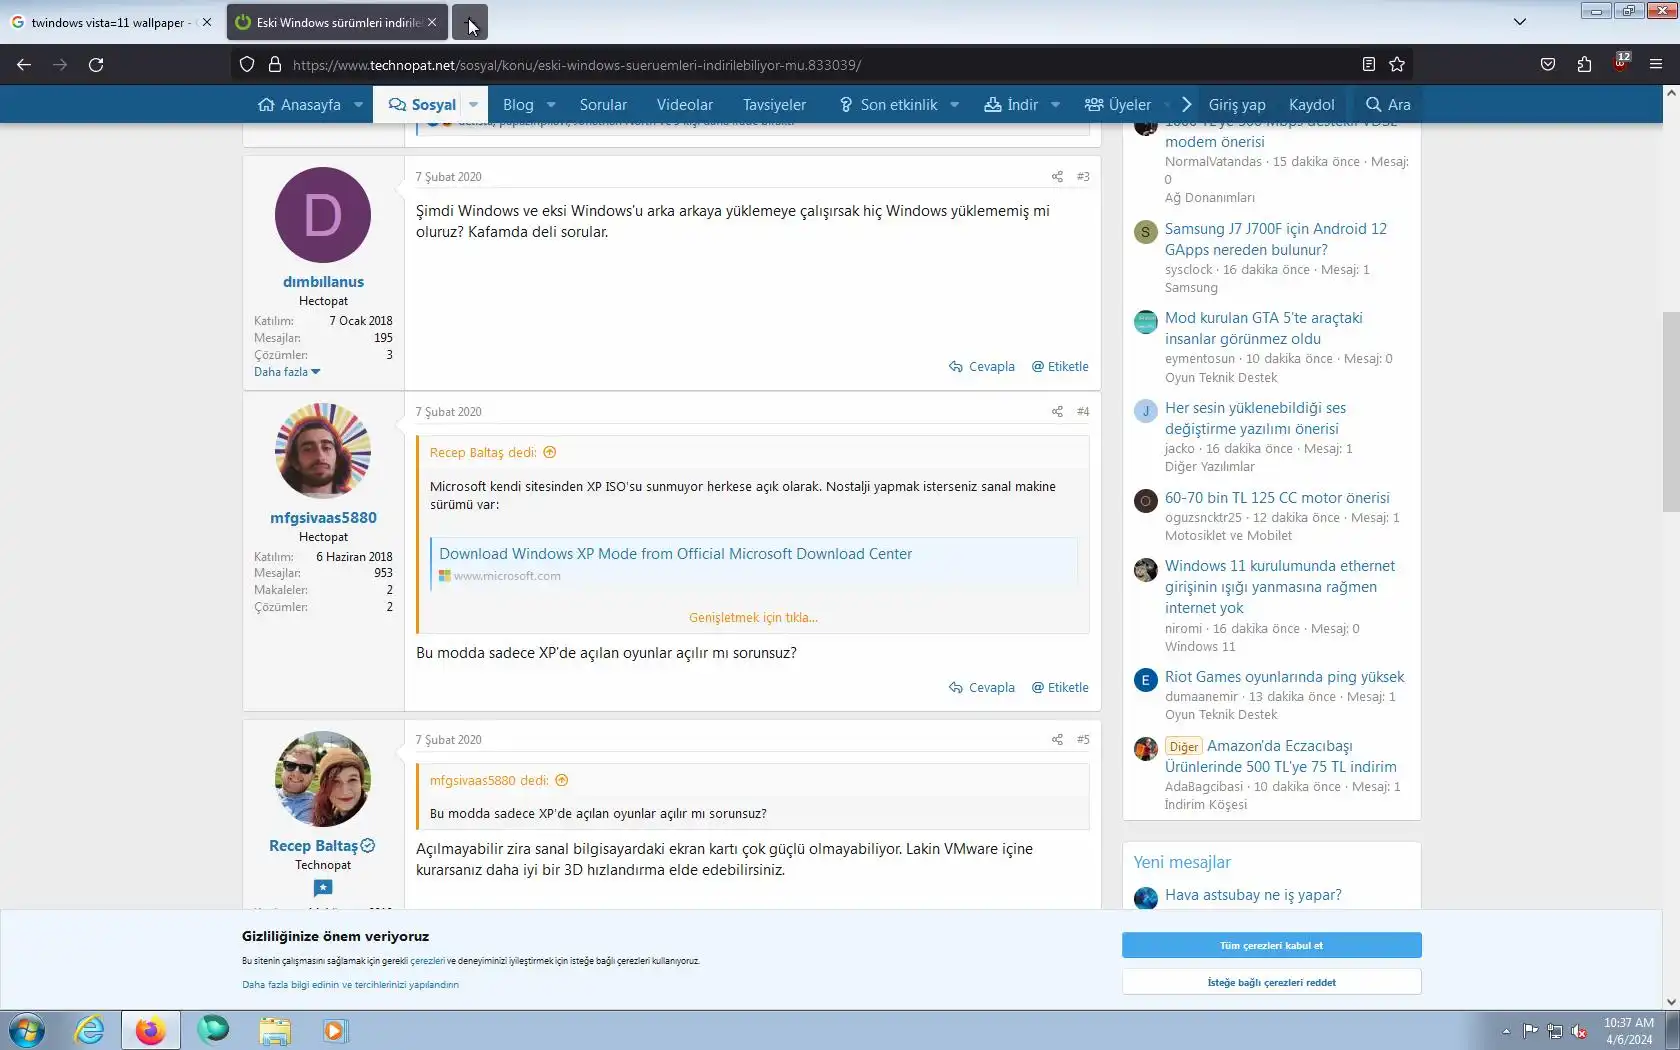Open the Tavsiyeler page

pyautogui.click(x=774, y=104)
